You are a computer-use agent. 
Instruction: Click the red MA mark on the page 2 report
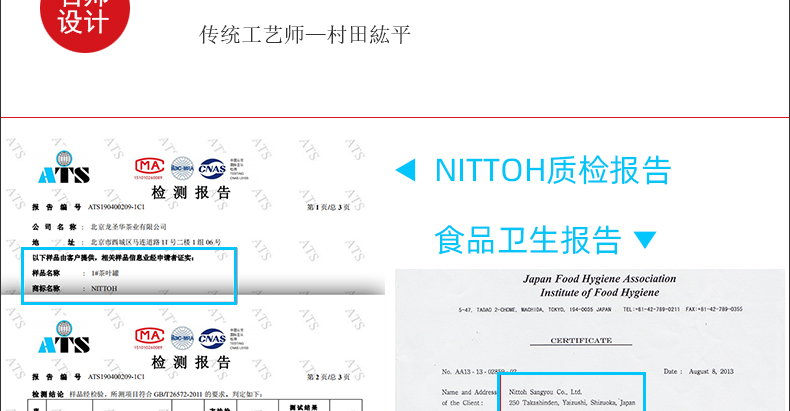pyautogui.click(x=149, y=337)
